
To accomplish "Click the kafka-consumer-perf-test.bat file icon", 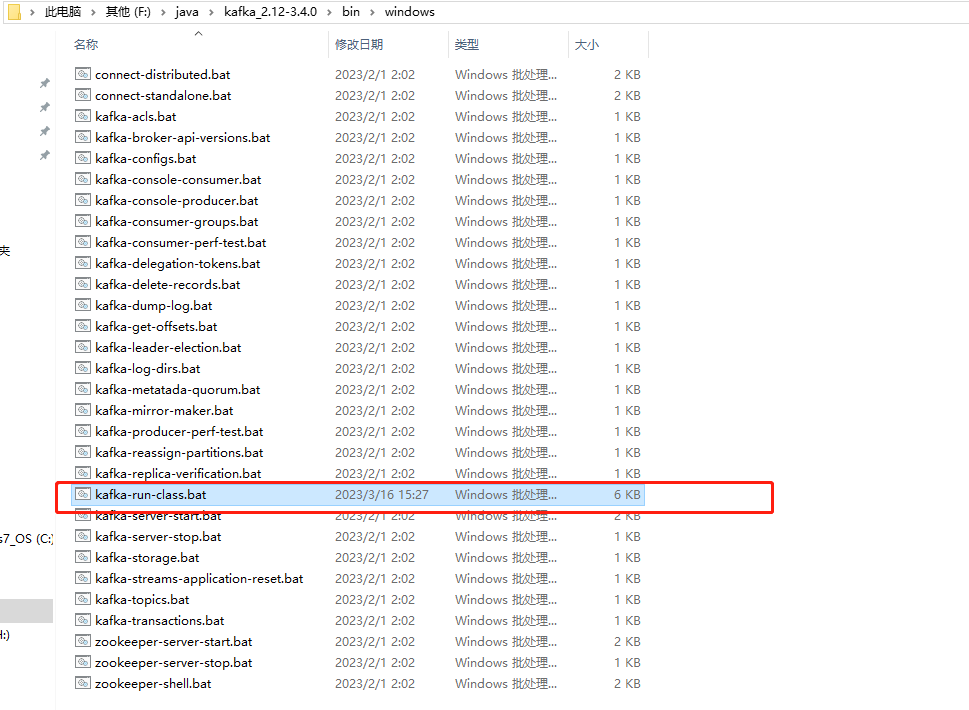I will click(x=83, y=242).
